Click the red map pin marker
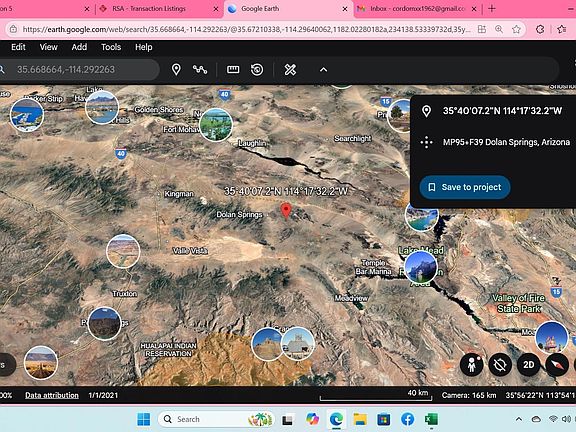The width and height of the screenshot is (576, 432). pyautogui.click(x=286, y=210)
